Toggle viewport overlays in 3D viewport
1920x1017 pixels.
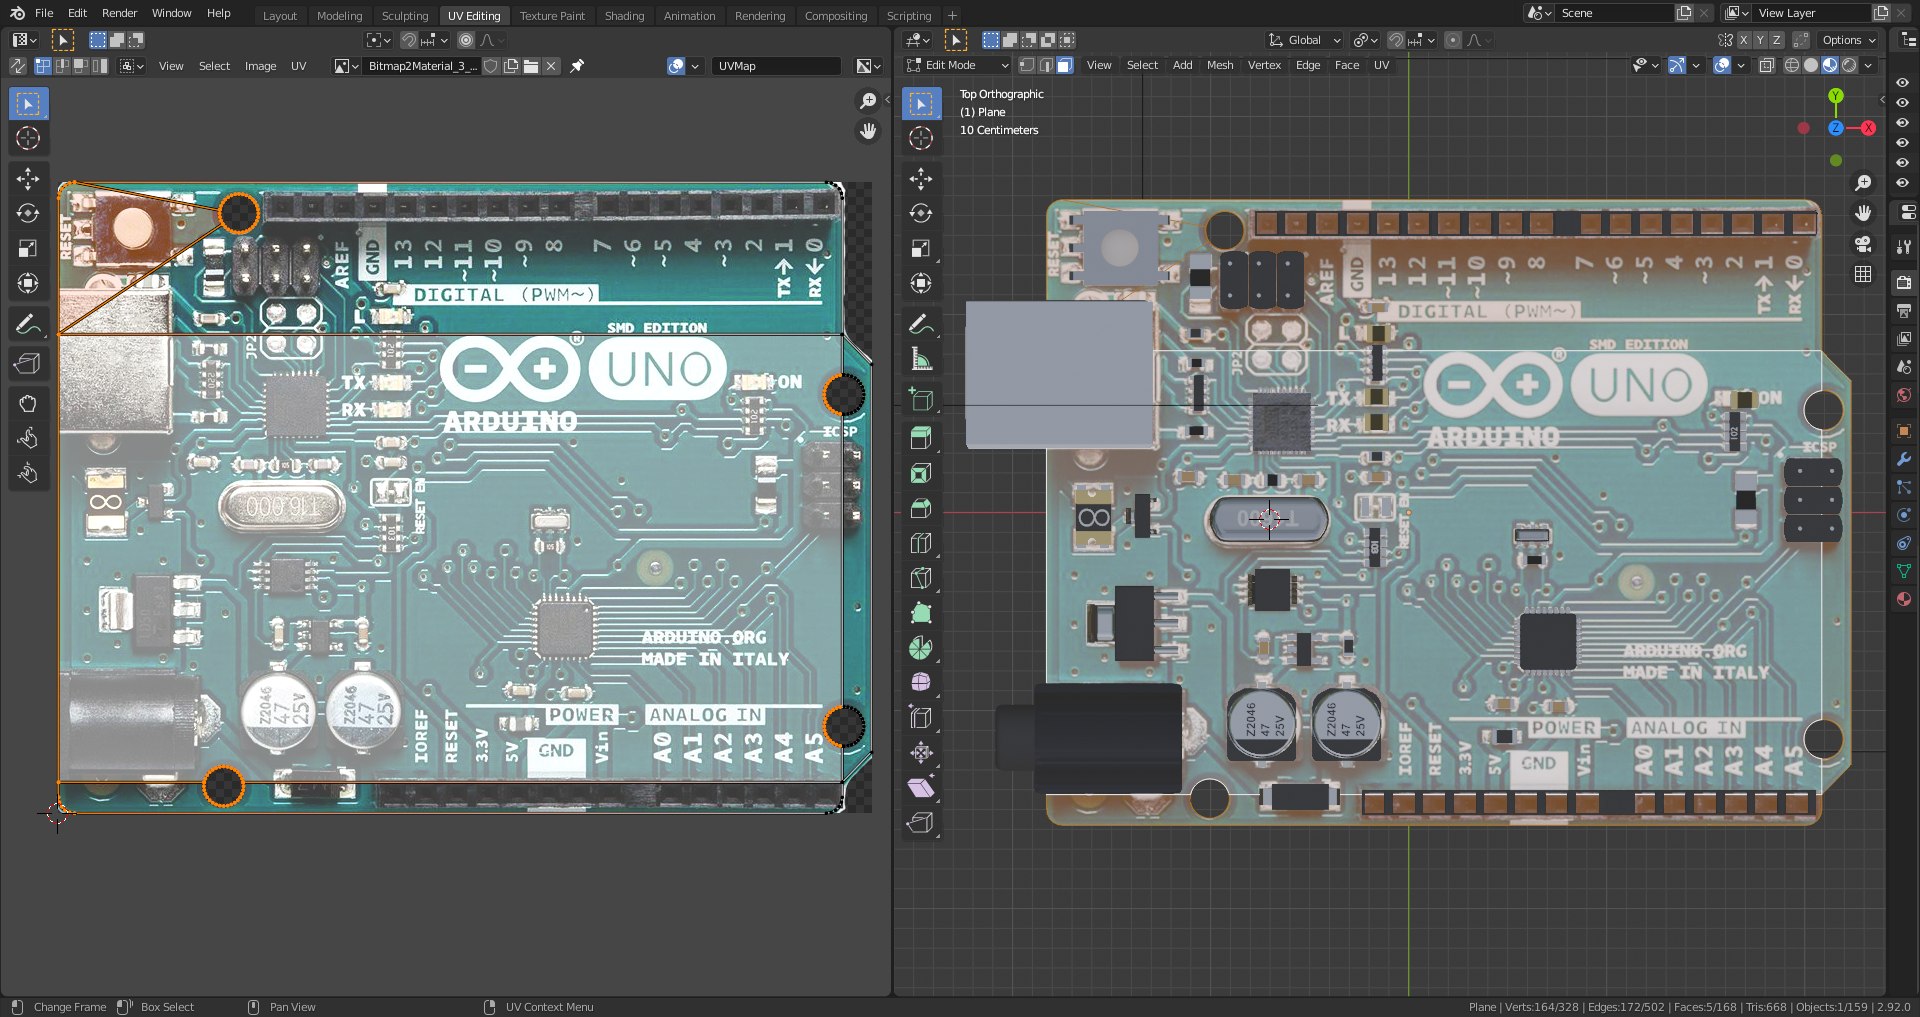pyautogui.click(x=1722, y=65)
